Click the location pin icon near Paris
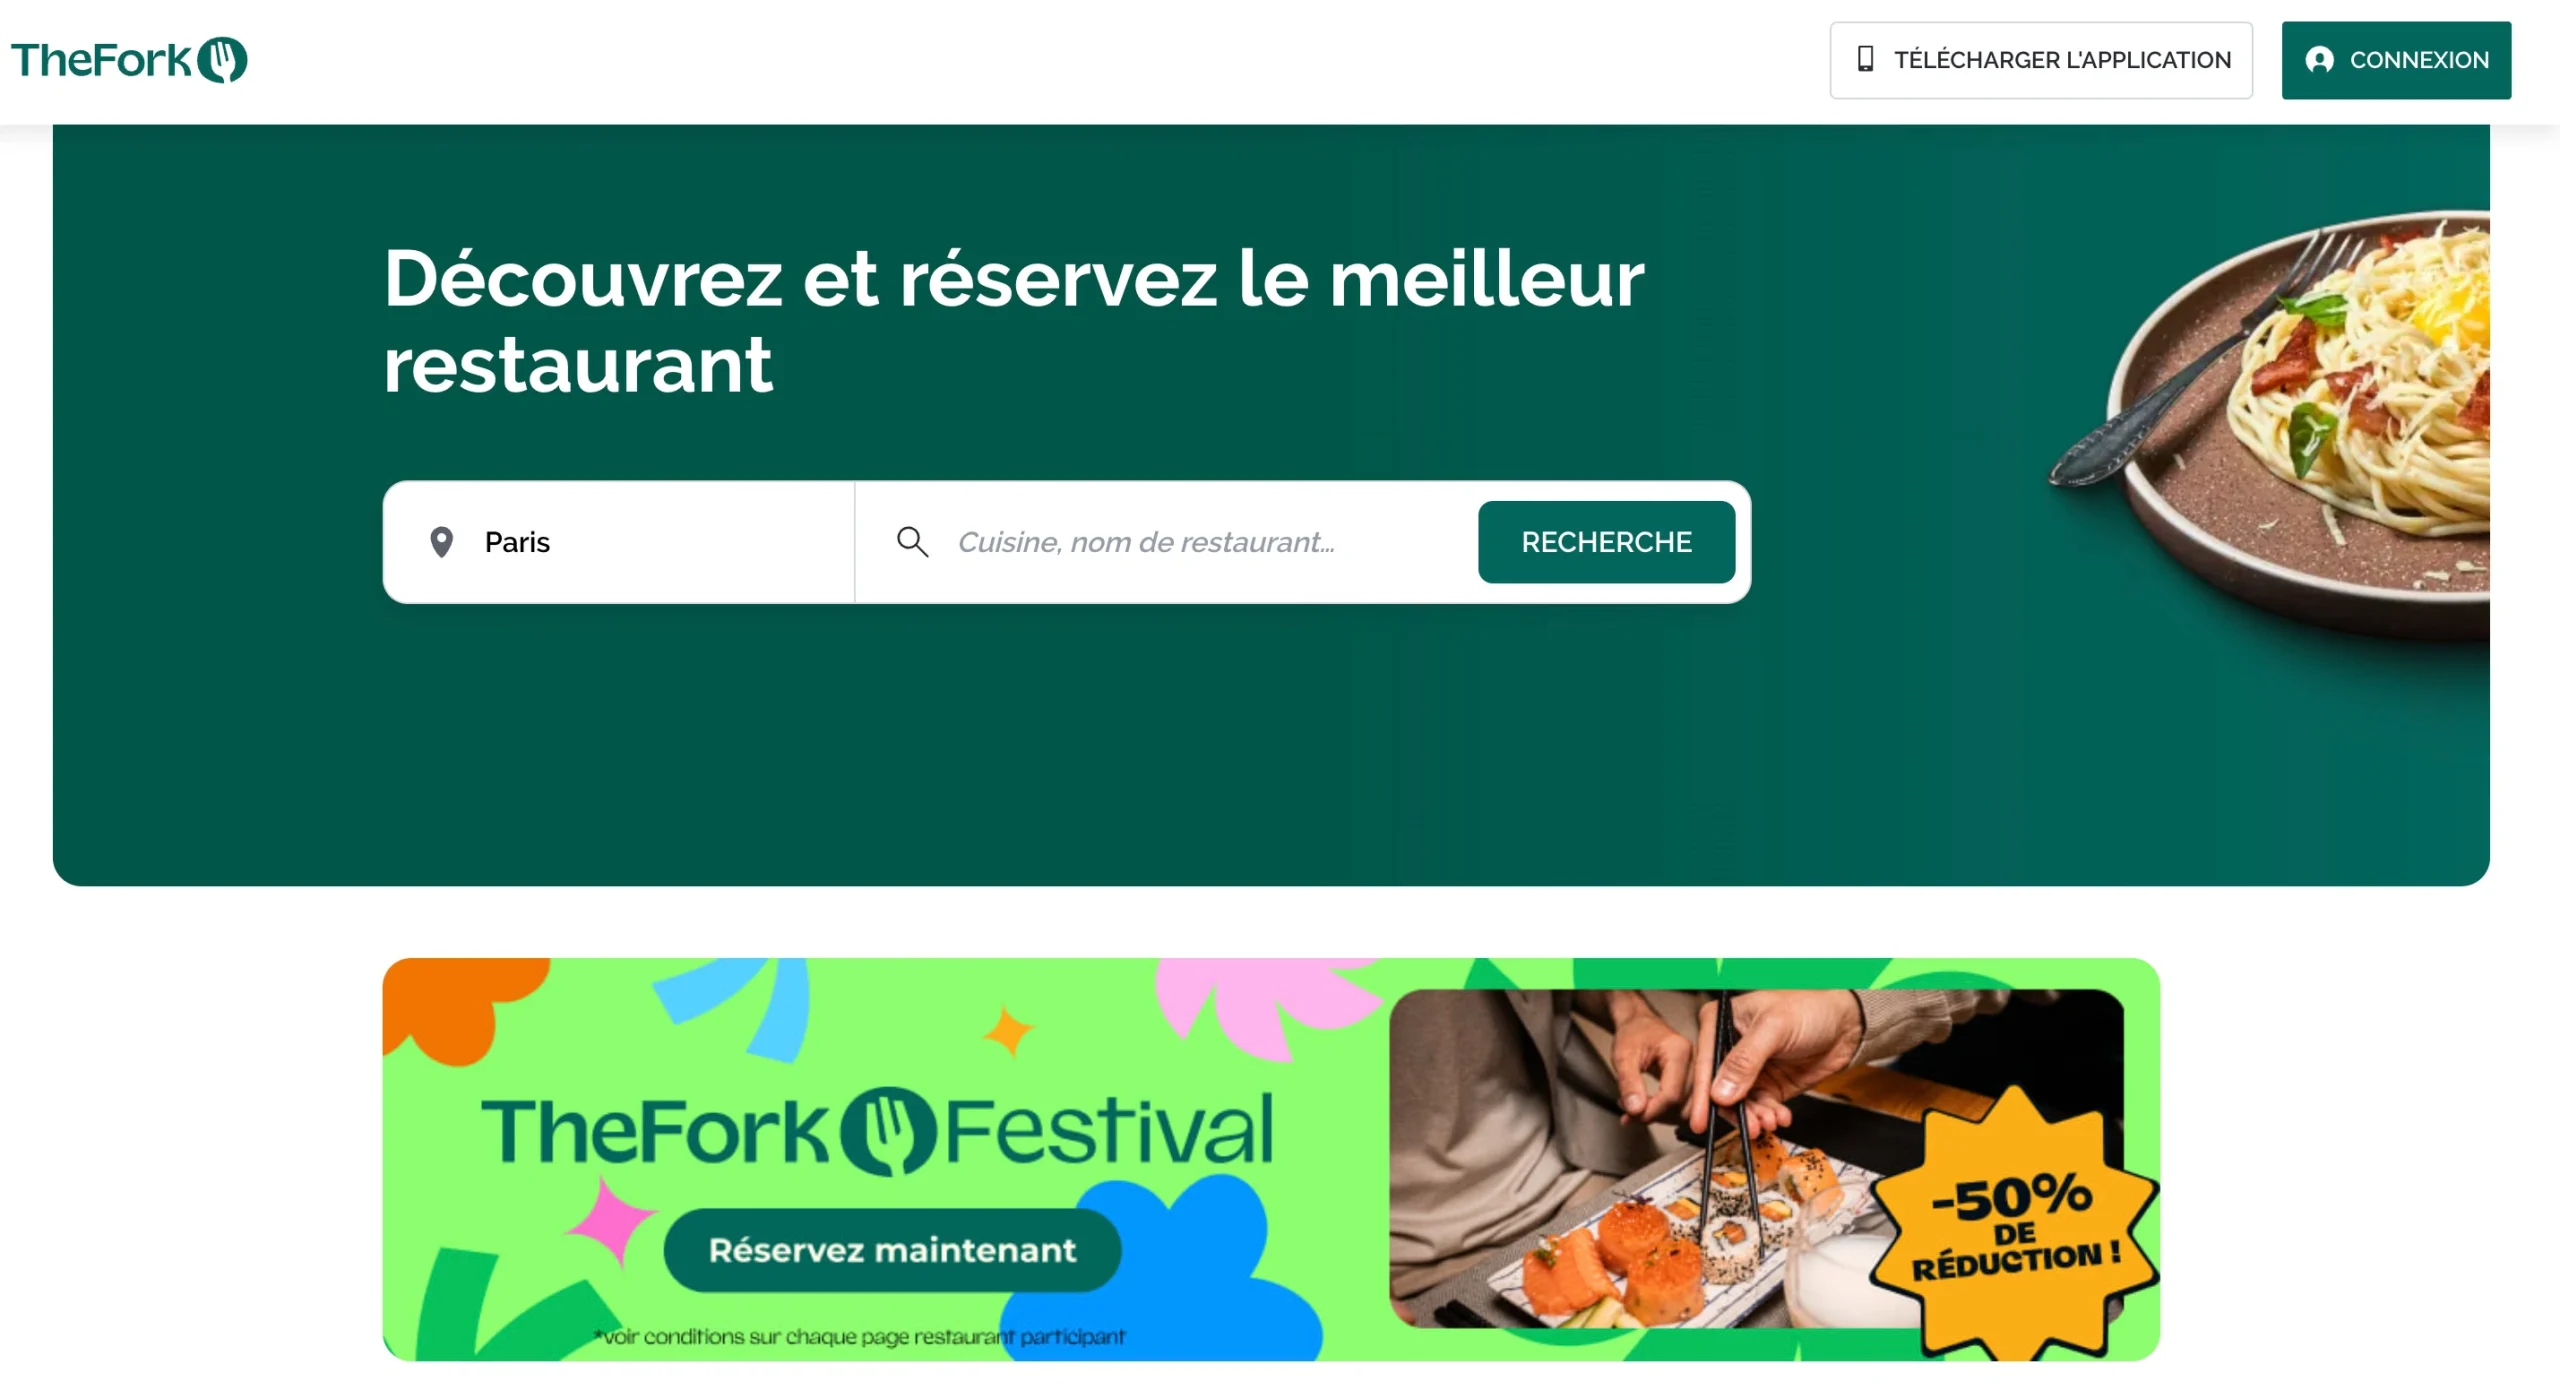This screenshot has width=2560, height=1390. pos(441,542)
